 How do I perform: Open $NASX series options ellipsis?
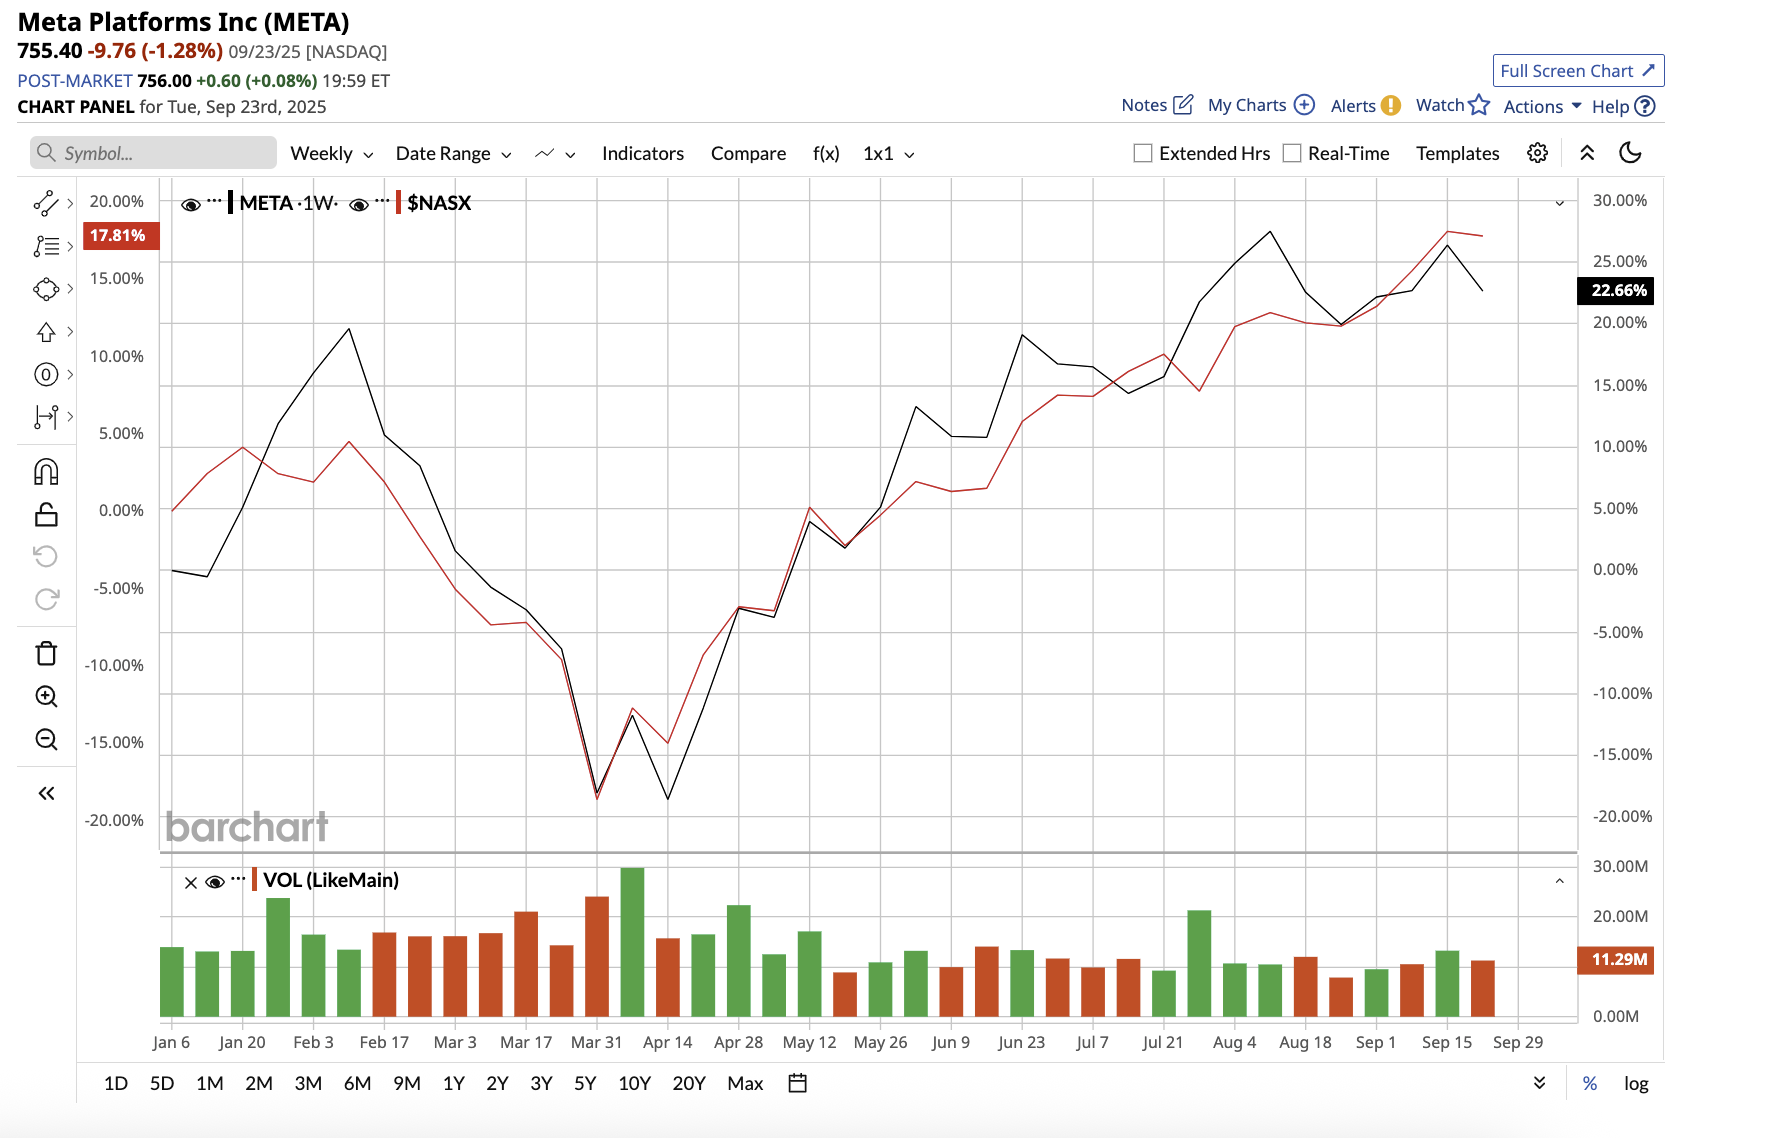[382, 201]
